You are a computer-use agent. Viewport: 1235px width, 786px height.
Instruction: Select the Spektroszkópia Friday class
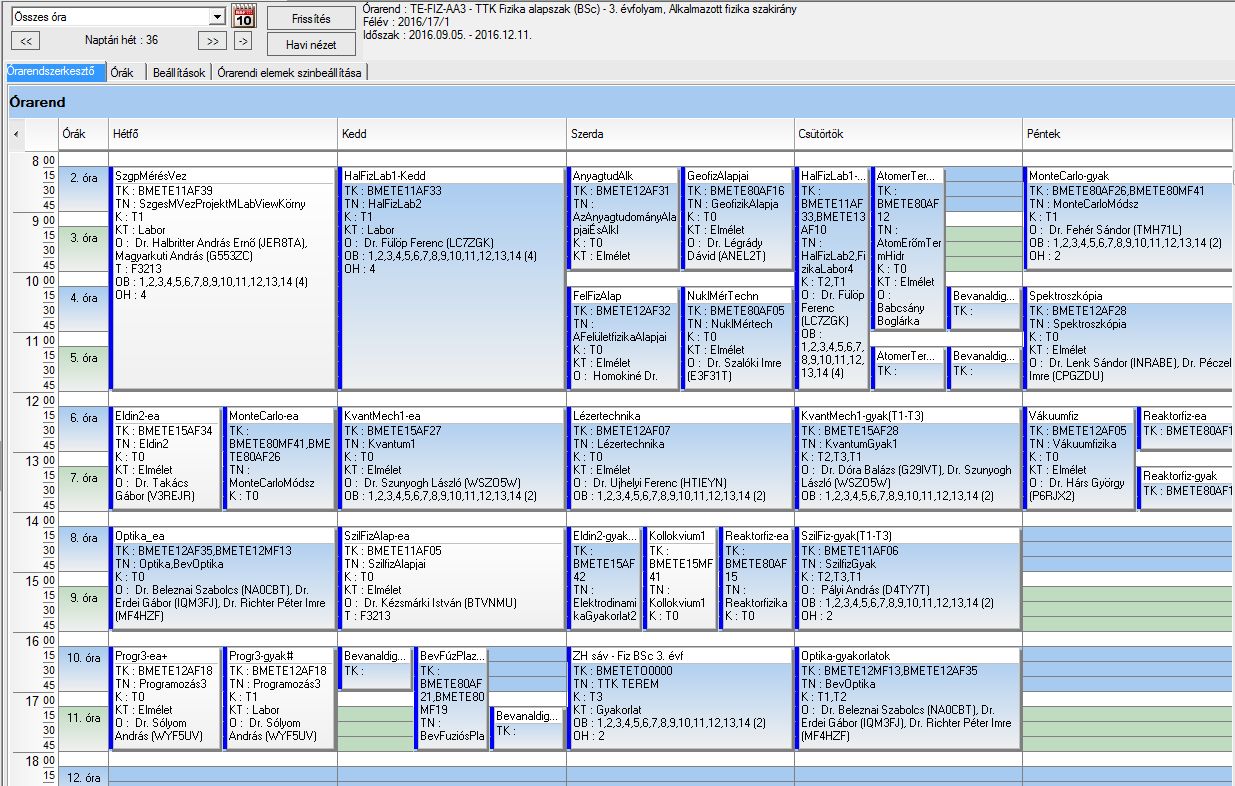1128,339
